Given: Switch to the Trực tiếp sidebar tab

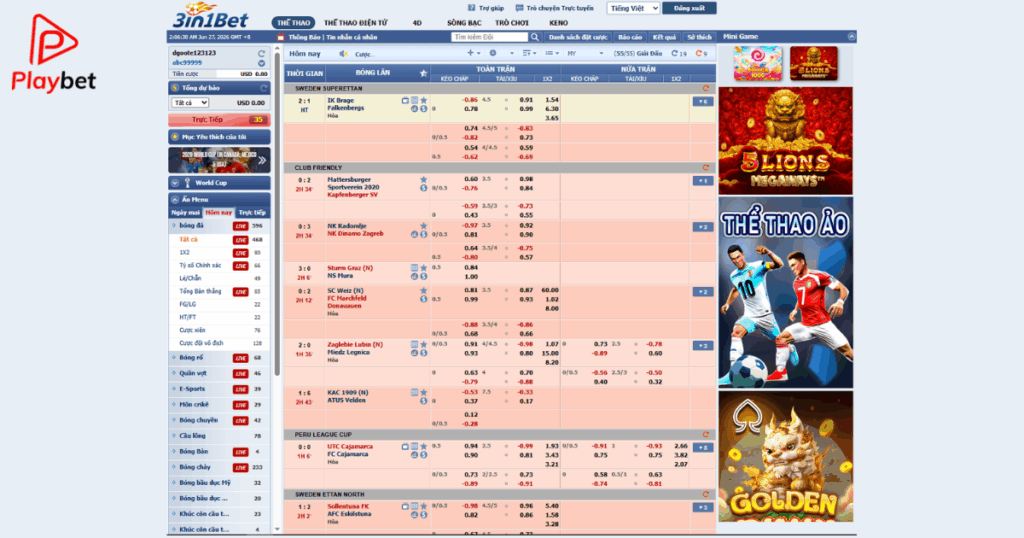Looking at the screenshot, I should pyautogui.click(x=252, y=212).
